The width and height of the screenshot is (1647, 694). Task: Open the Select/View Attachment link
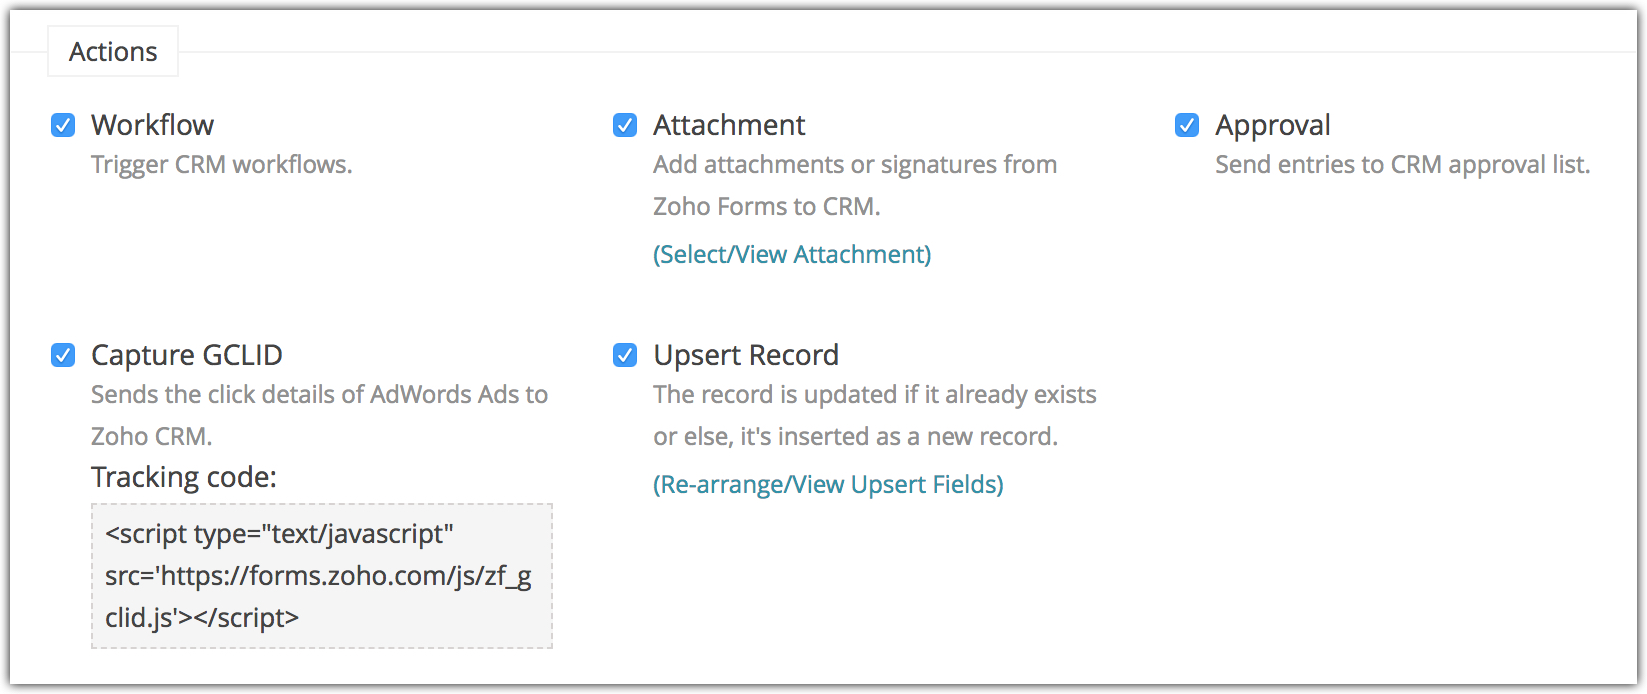(792, 255)
